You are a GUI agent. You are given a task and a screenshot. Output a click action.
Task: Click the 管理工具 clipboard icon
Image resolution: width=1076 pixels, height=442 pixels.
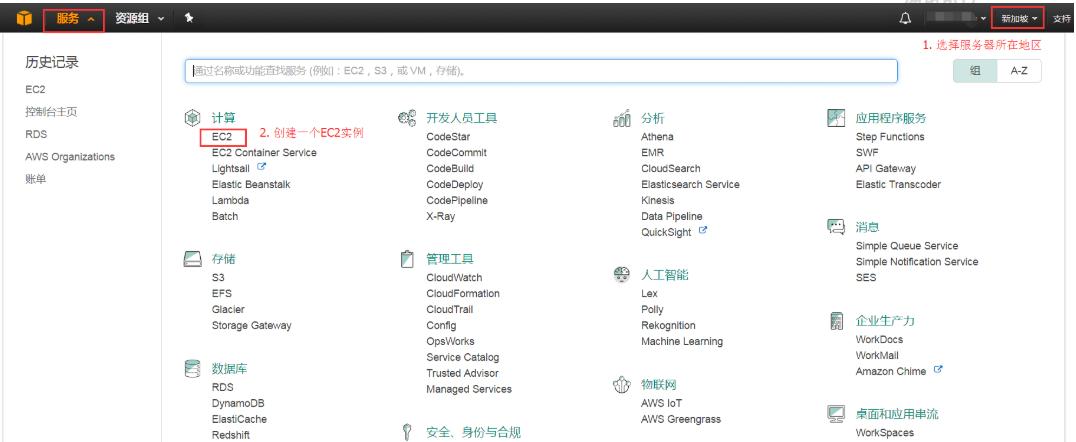(407, 259)
